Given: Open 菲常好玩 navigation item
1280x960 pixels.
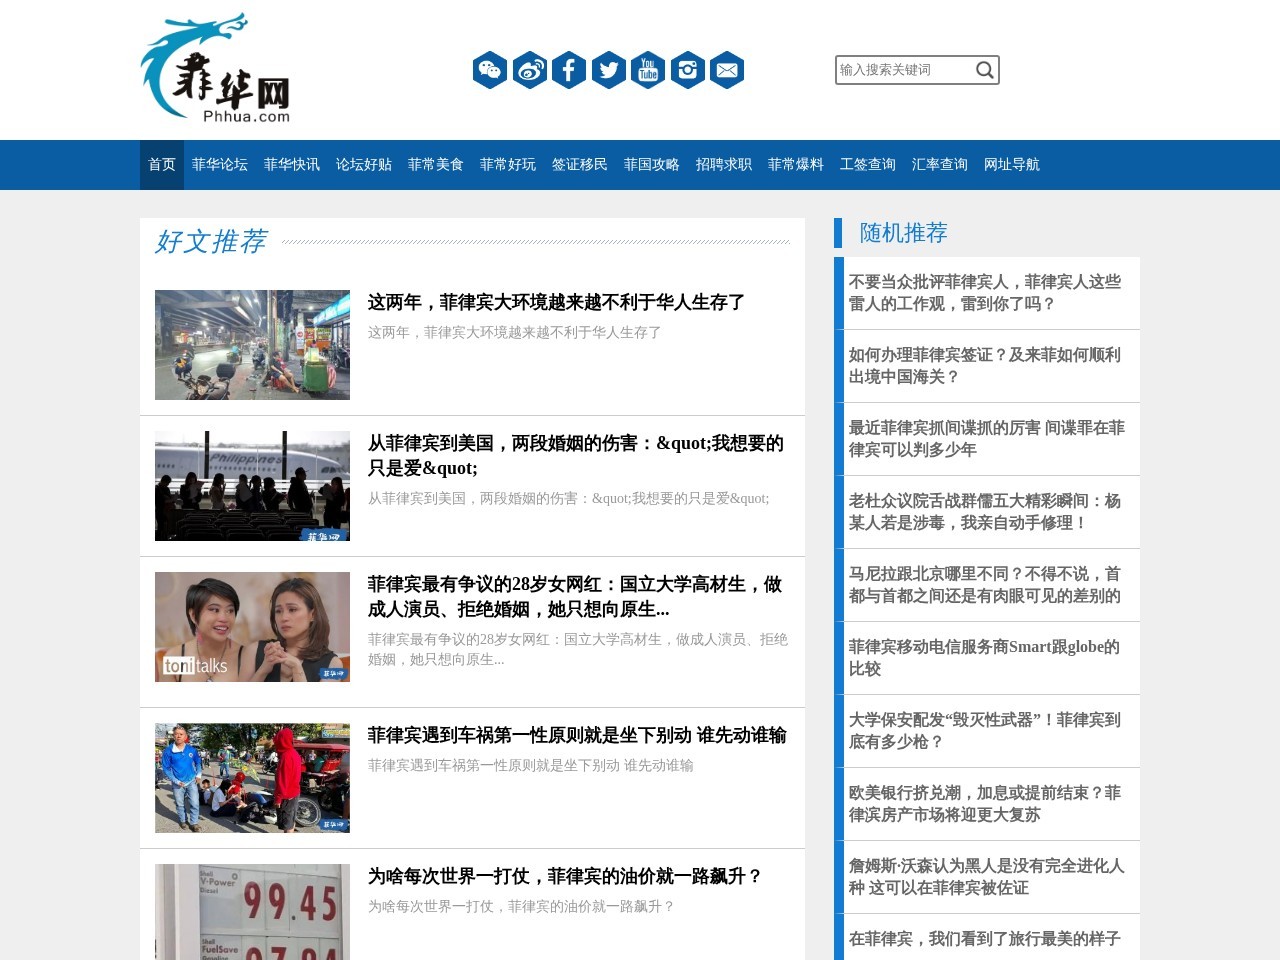Looking at the screenshot, I should [508, 165].
